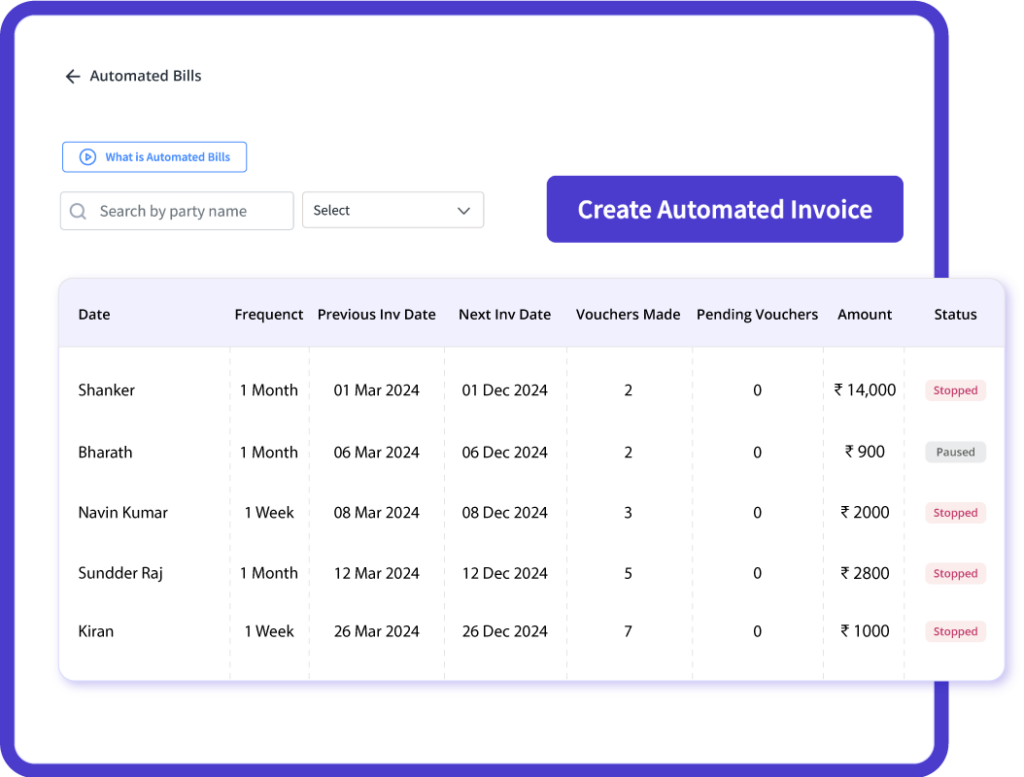The height and width of the screenshot is (777, 1024).
Task: Select the Navin Kumar party row
Action: (x=123, y=513)
